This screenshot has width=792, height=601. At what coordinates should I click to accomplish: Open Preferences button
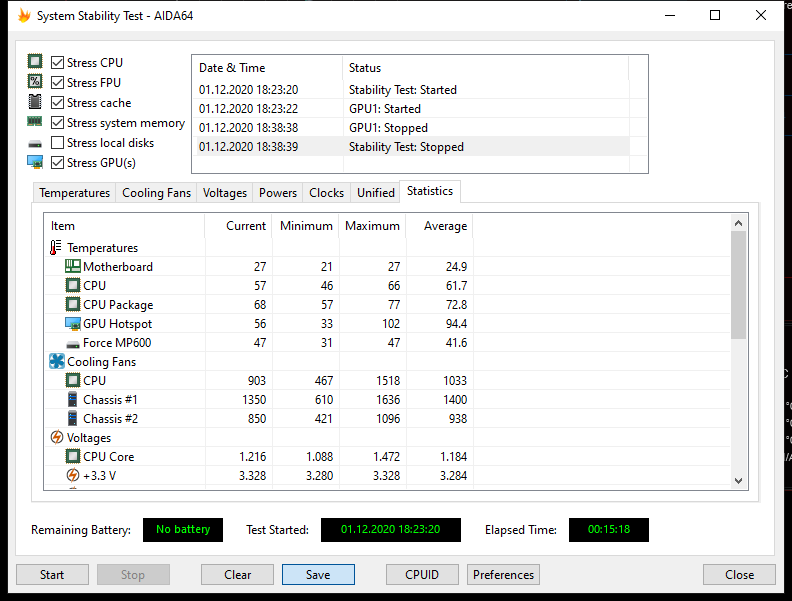click(503, 575)
